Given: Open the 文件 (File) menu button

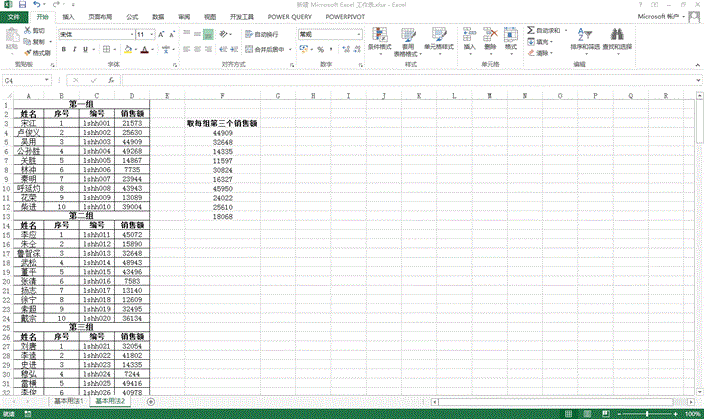Looking at the screenshot, I should click(x=14, y=17).
